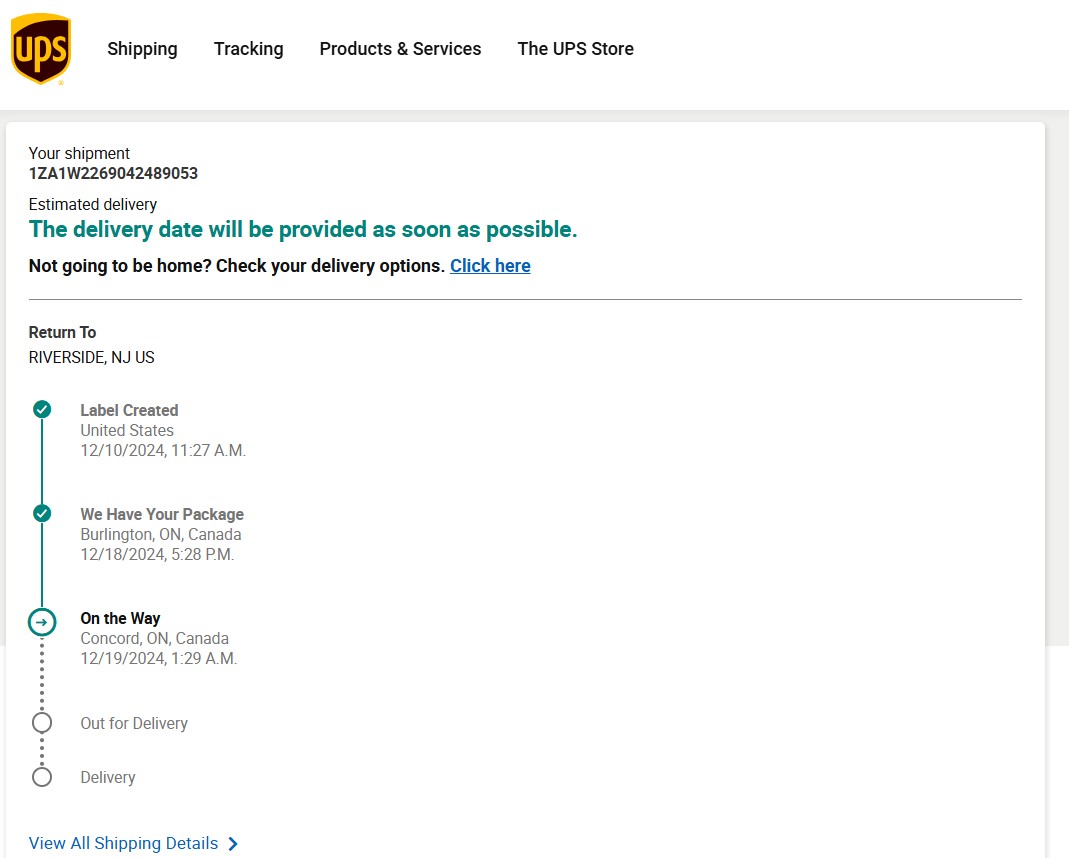Click the Label Created green checkmark icon
The height and width of the screenshot is (858, 1069).
pyautogui.click(x=42, y=409)
